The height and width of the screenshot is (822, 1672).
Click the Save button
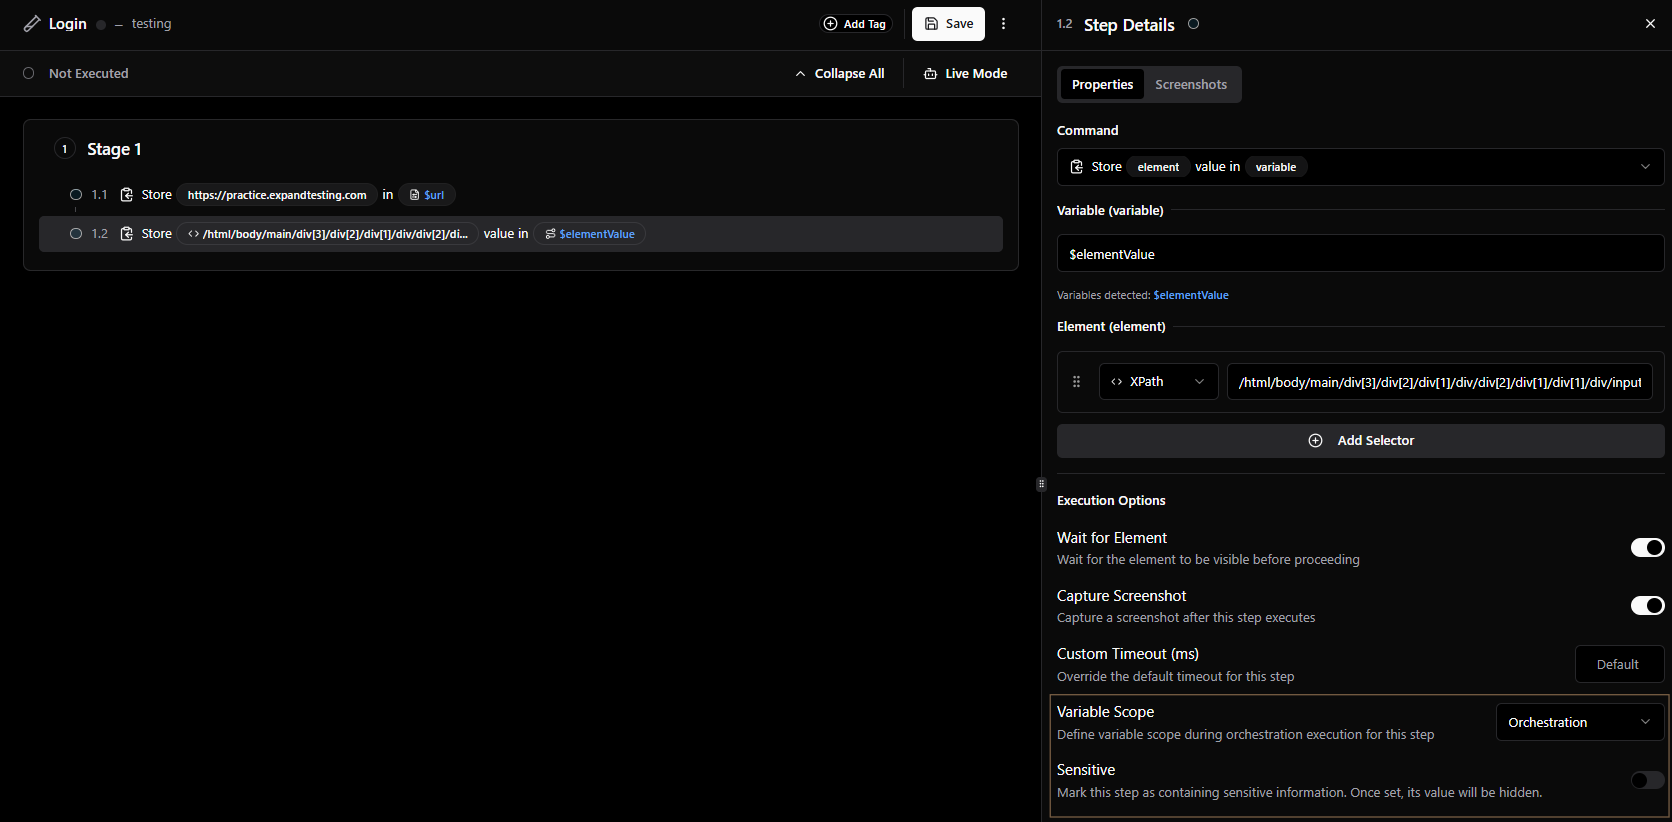[x=948, y=24]
